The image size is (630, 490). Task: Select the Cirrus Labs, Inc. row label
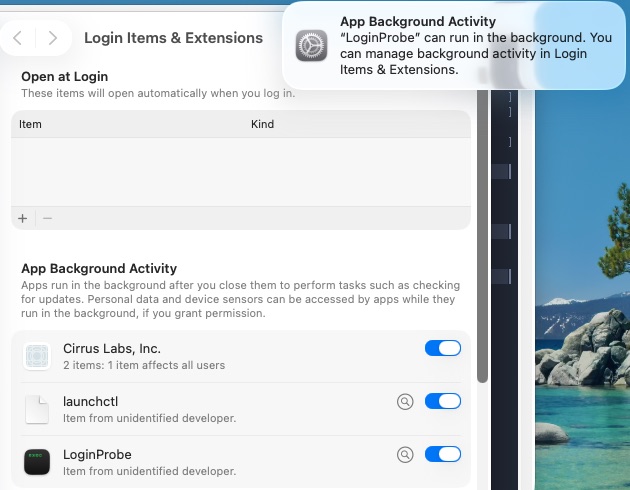coord(112,349)
